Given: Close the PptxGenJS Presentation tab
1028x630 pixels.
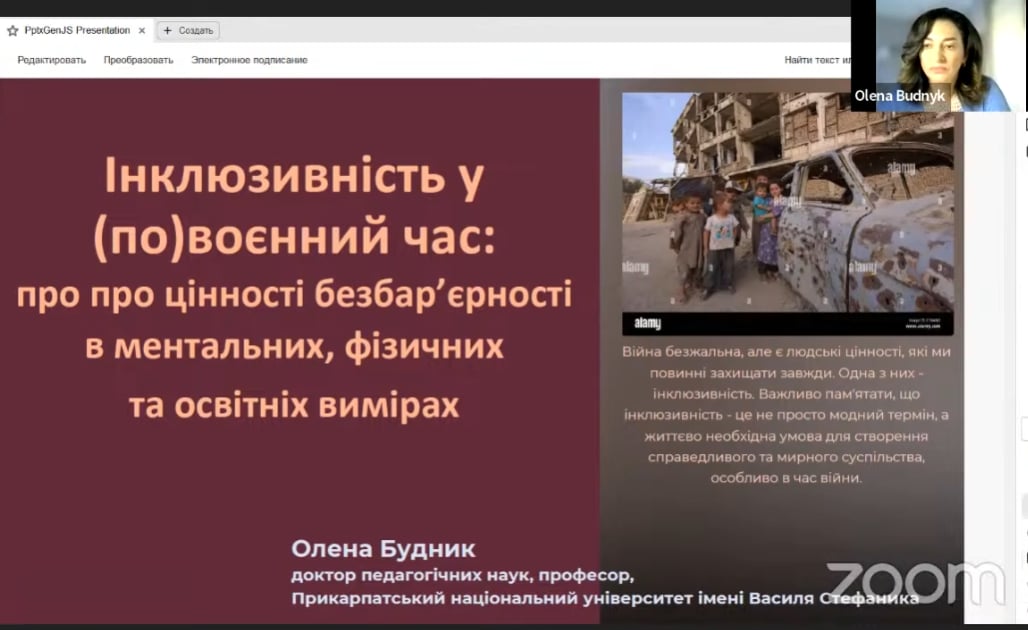Looking at the screenshot, I should pyautogui.click(x=141, y=30).
